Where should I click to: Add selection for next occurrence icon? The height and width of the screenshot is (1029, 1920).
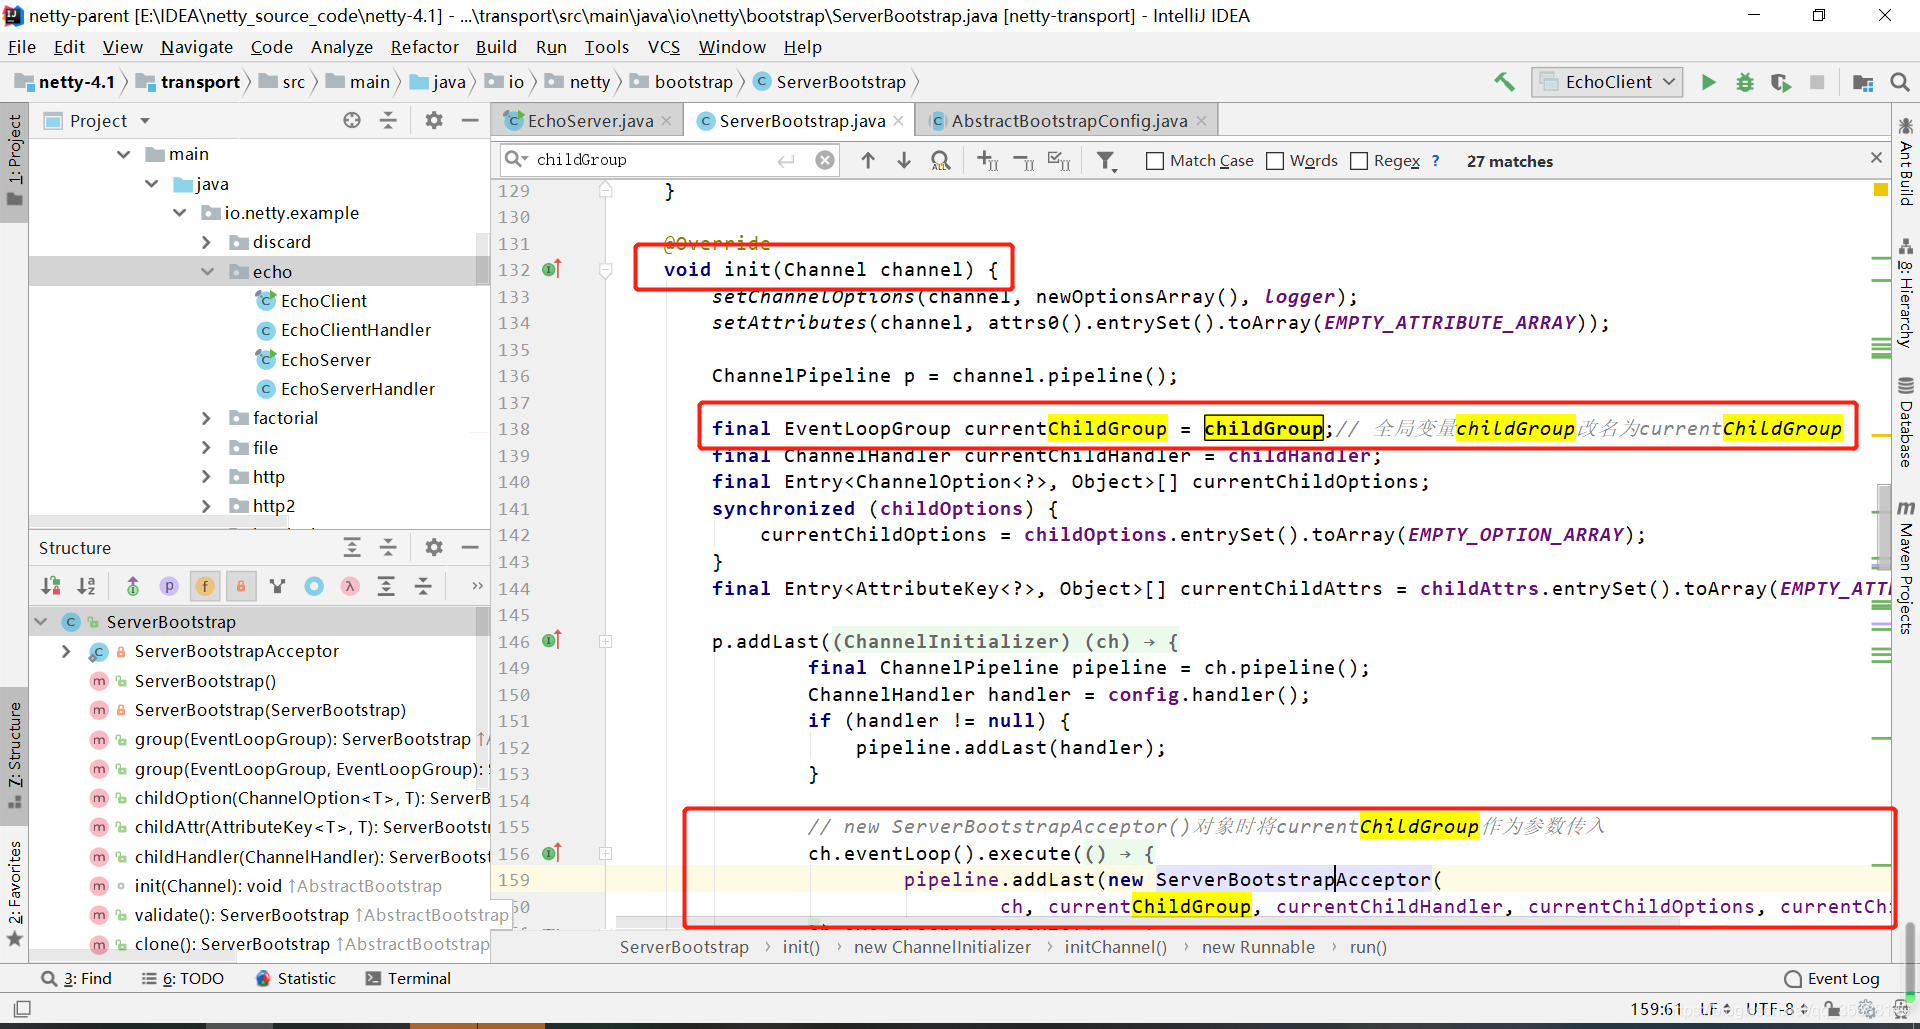point(987,160)
